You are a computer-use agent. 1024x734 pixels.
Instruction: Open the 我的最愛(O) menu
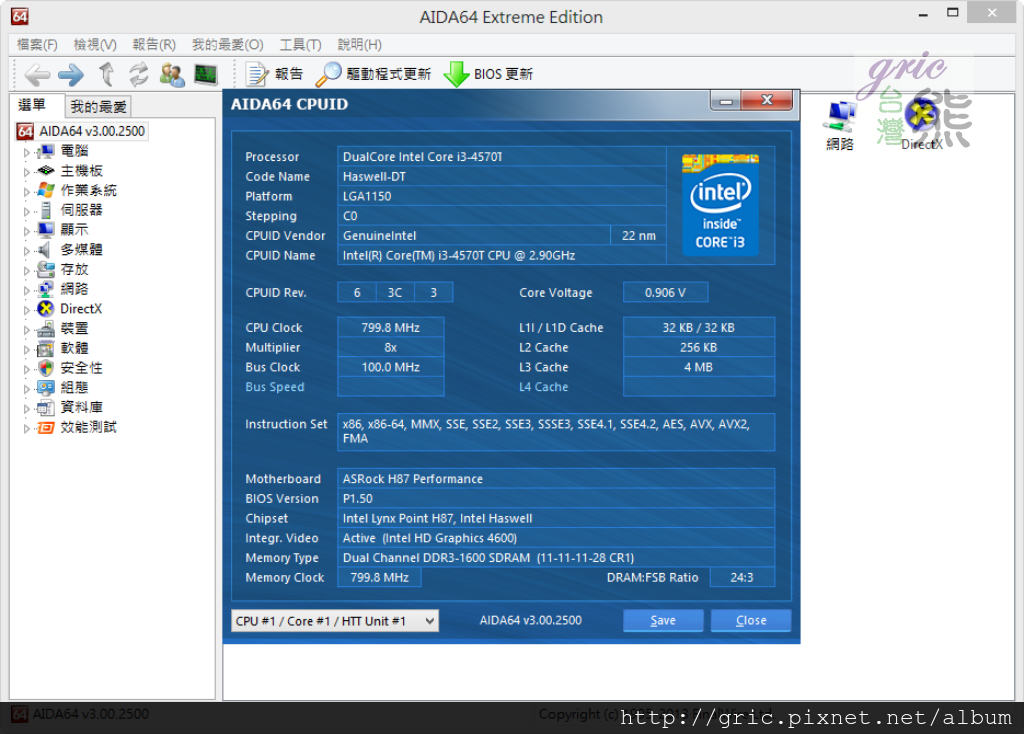227,44
